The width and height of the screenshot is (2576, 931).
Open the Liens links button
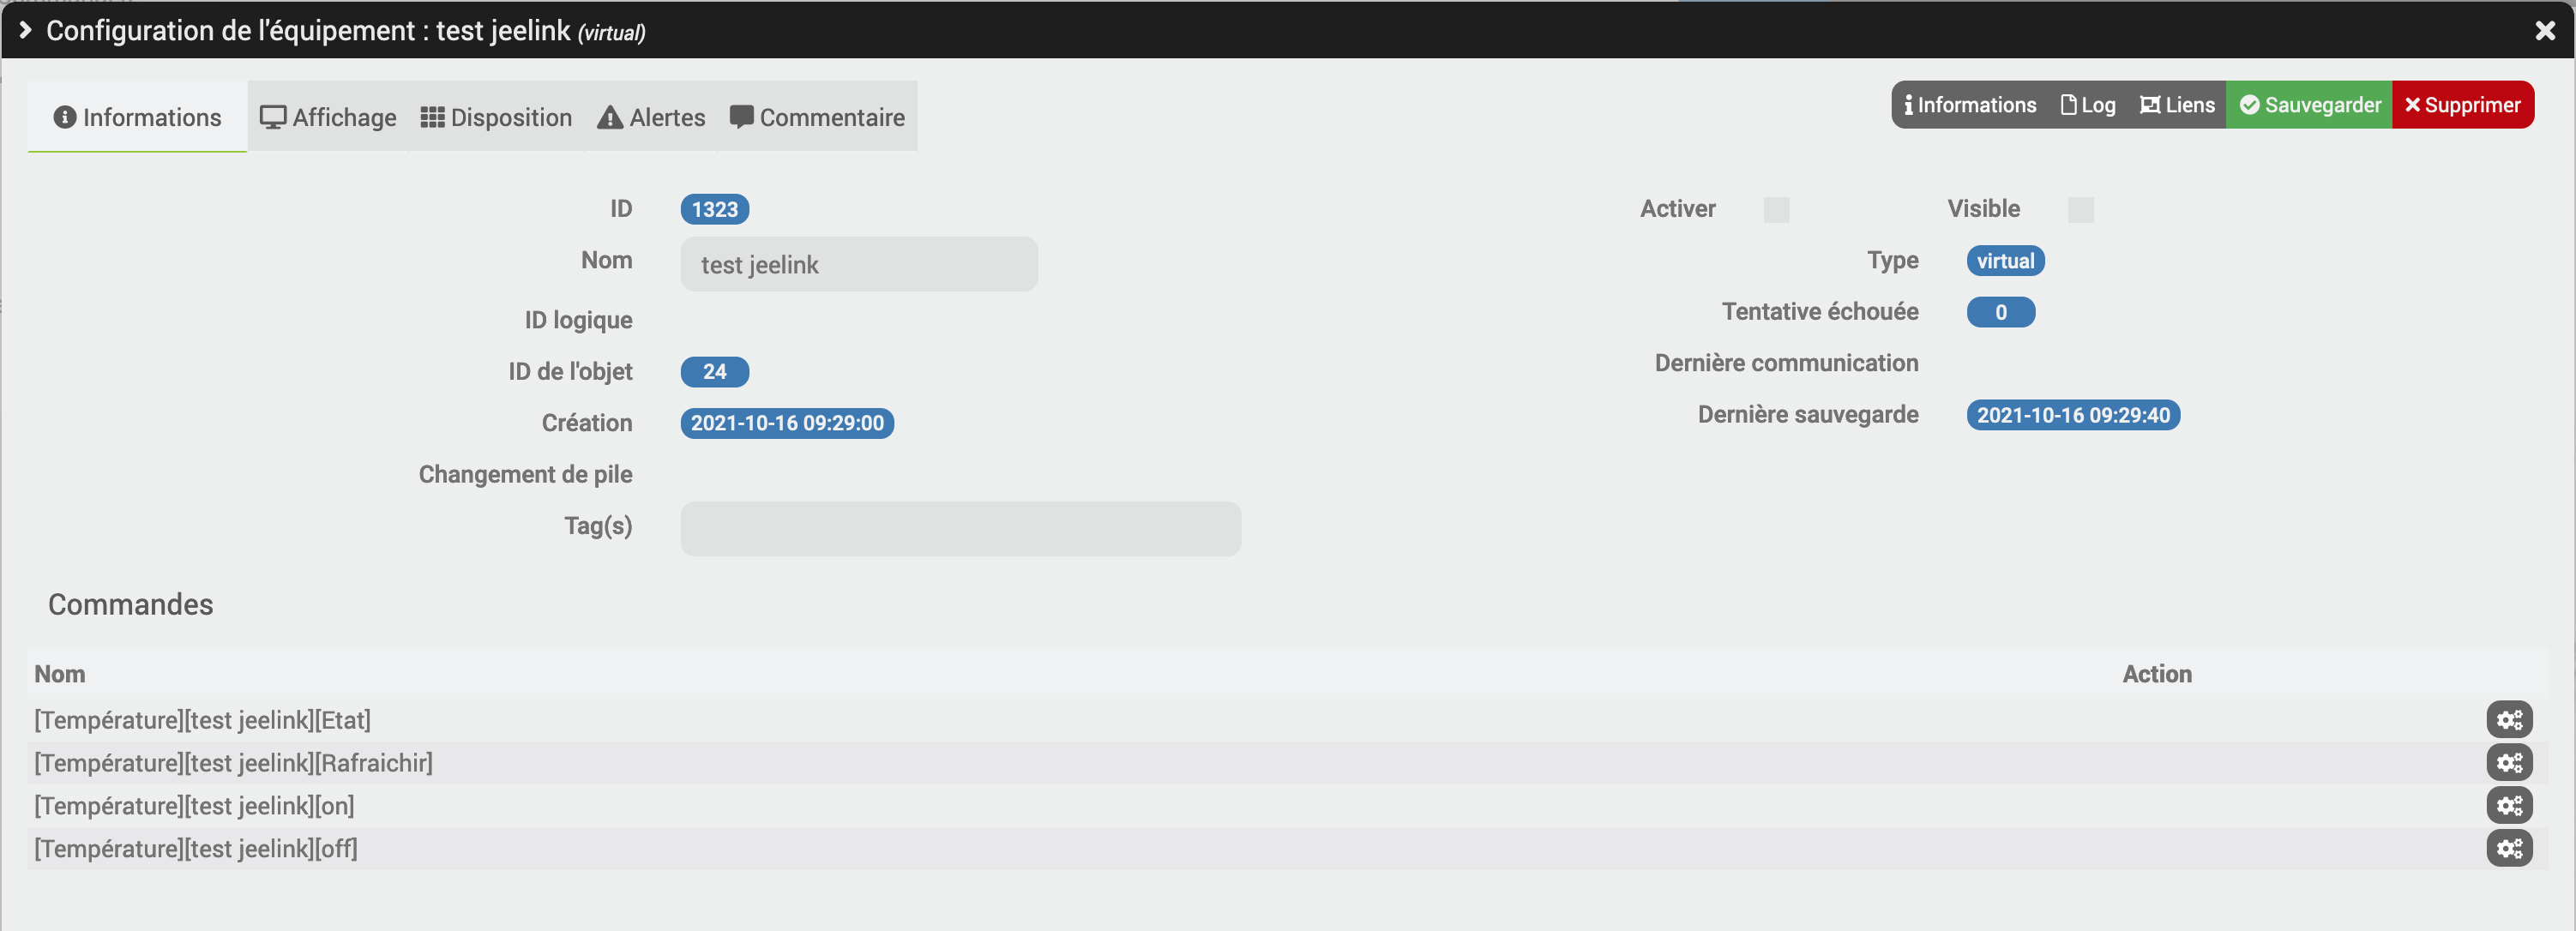[x=2176, y=105]
